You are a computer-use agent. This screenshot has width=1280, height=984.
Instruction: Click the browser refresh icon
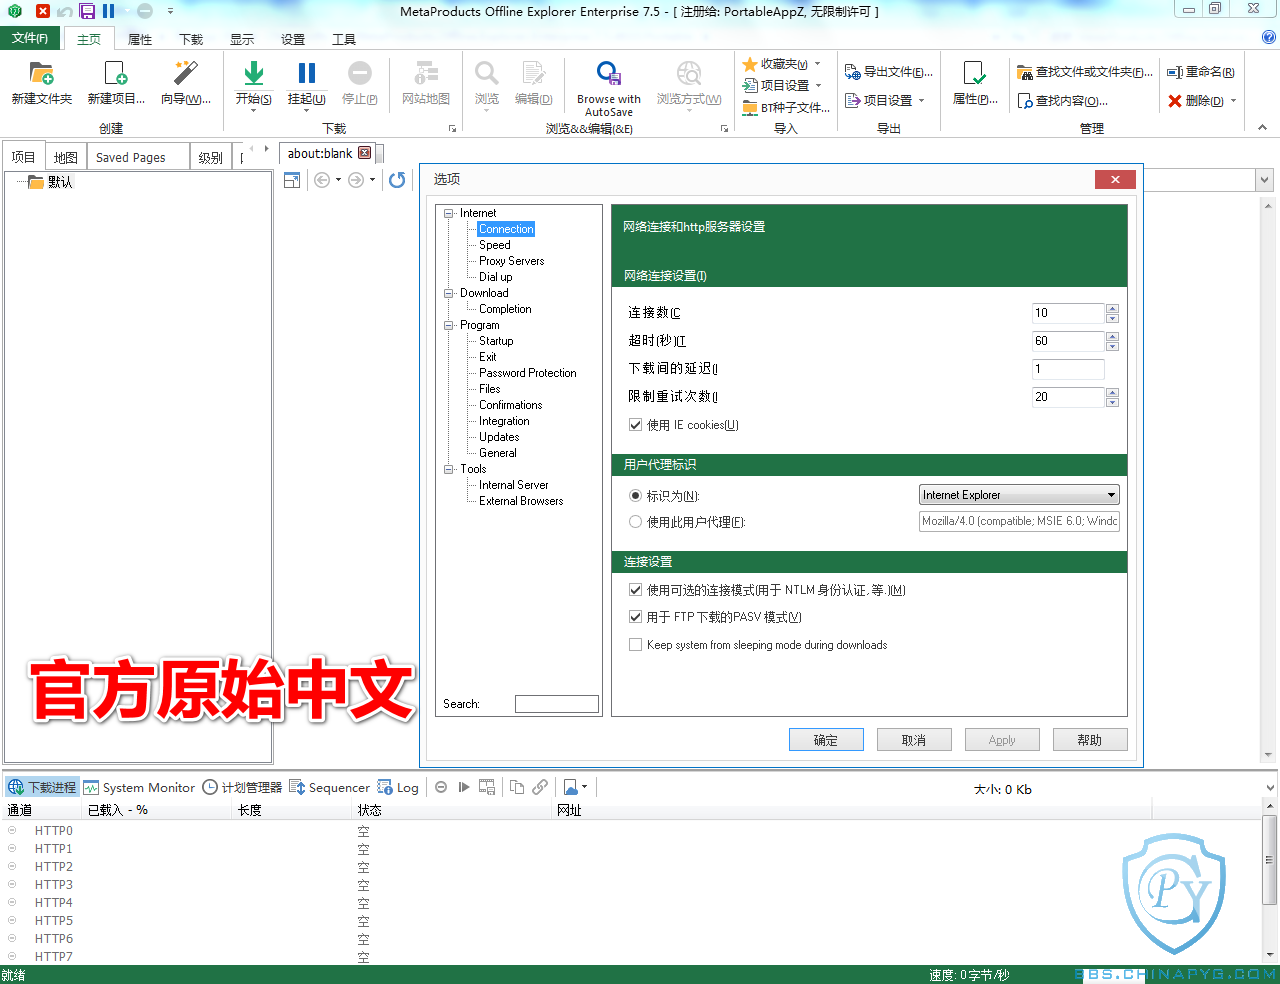pyautogui.click(x=397, y=180)
